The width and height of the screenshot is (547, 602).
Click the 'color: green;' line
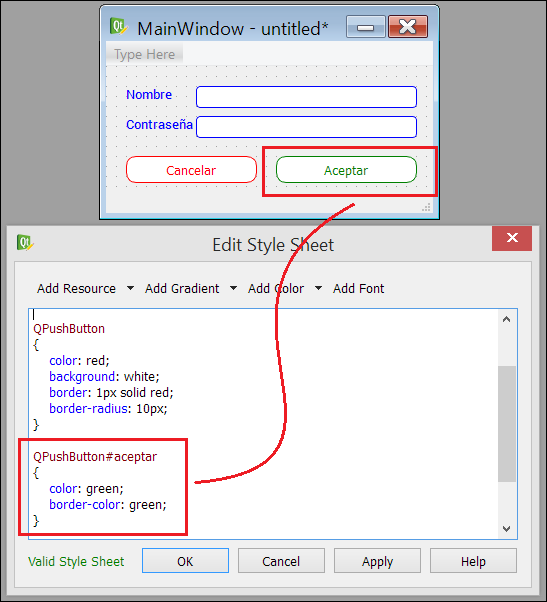tap(86, 489)
